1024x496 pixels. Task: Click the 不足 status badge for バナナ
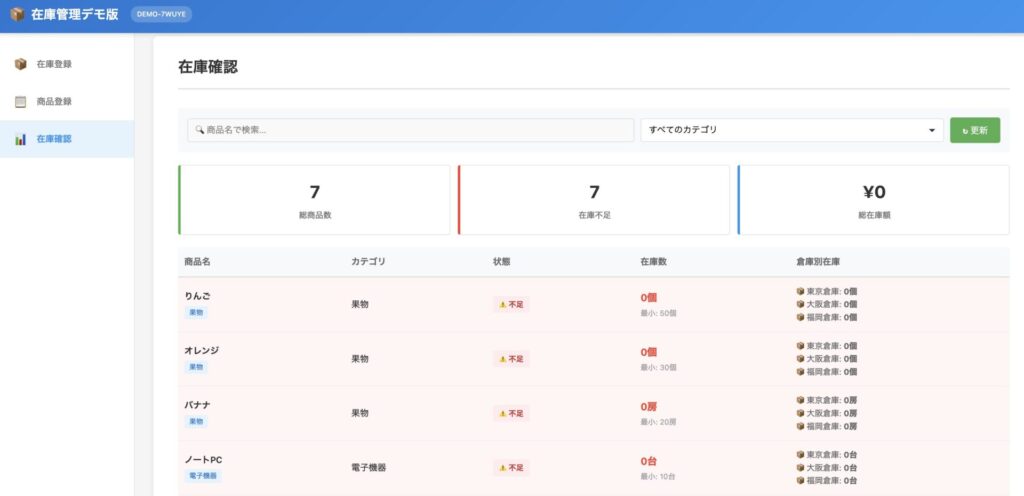tap(511, 413)
